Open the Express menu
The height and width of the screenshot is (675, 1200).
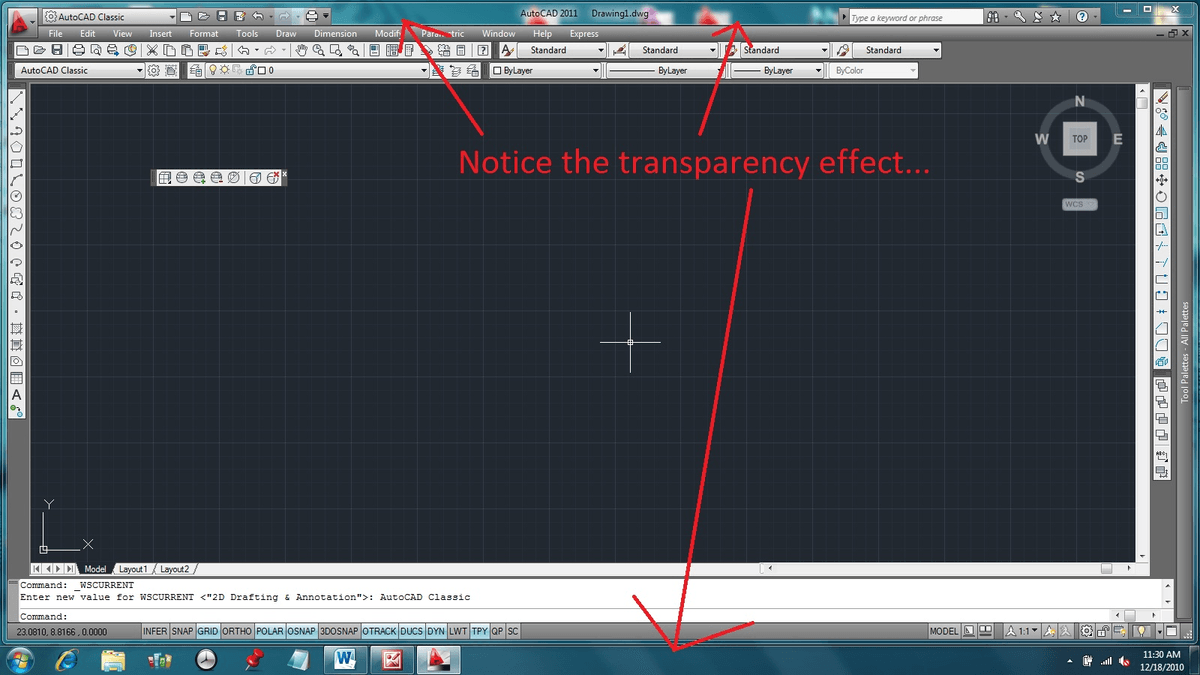coord(584,34)
